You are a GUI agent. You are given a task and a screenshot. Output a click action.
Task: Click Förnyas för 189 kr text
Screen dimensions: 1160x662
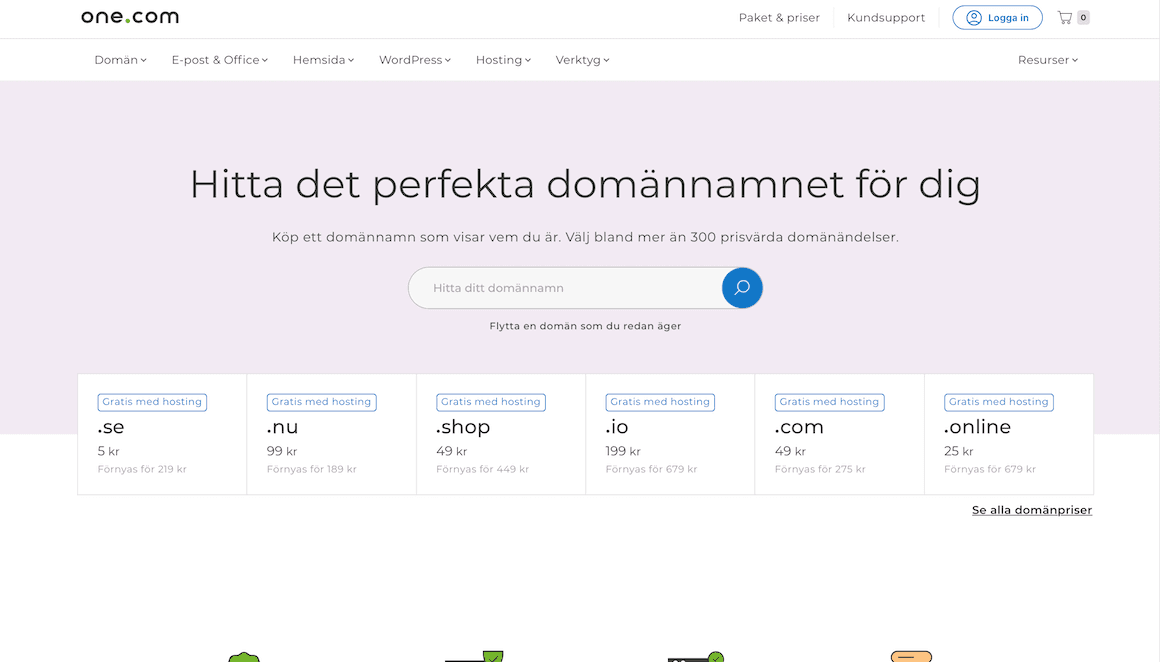pyautogui.click(x=311, y=469)
